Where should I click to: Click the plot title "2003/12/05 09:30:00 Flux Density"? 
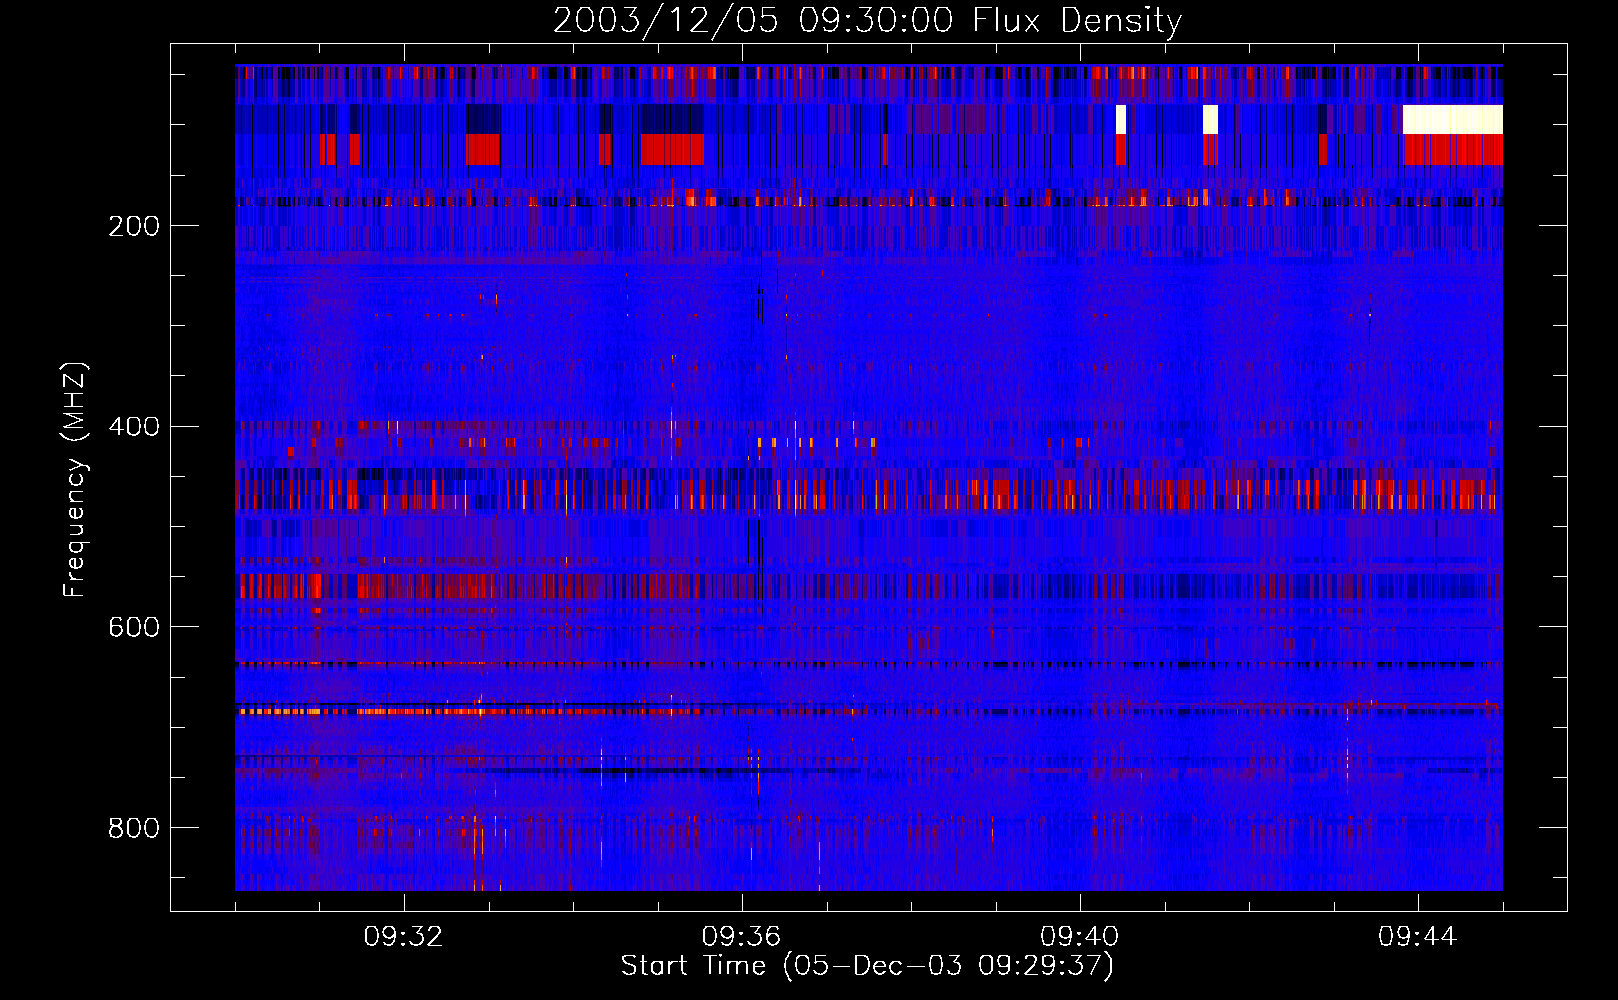867,21
